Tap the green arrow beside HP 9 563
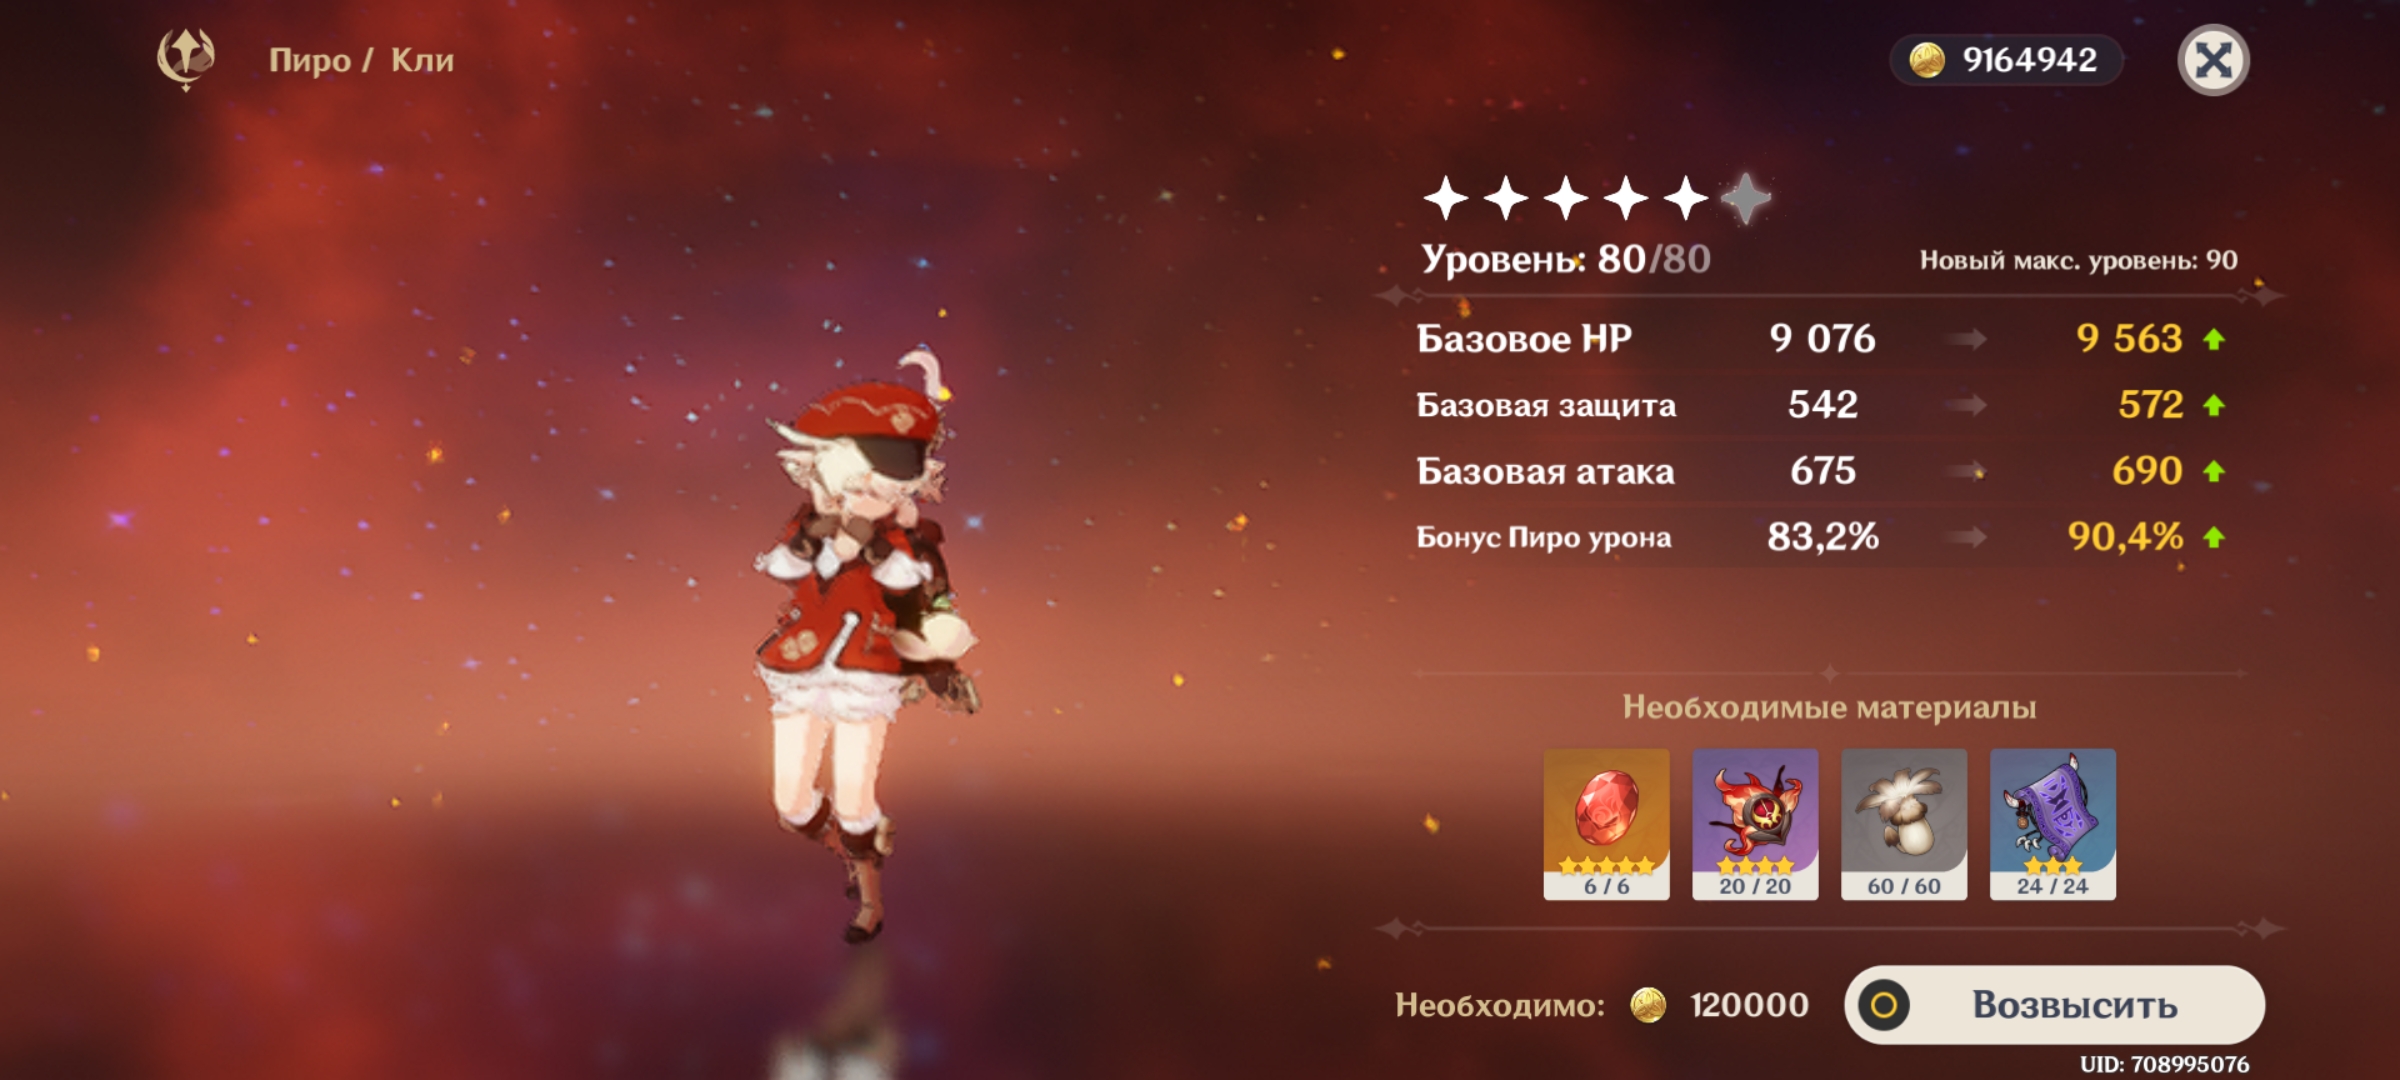 [x=2214, y=339]
